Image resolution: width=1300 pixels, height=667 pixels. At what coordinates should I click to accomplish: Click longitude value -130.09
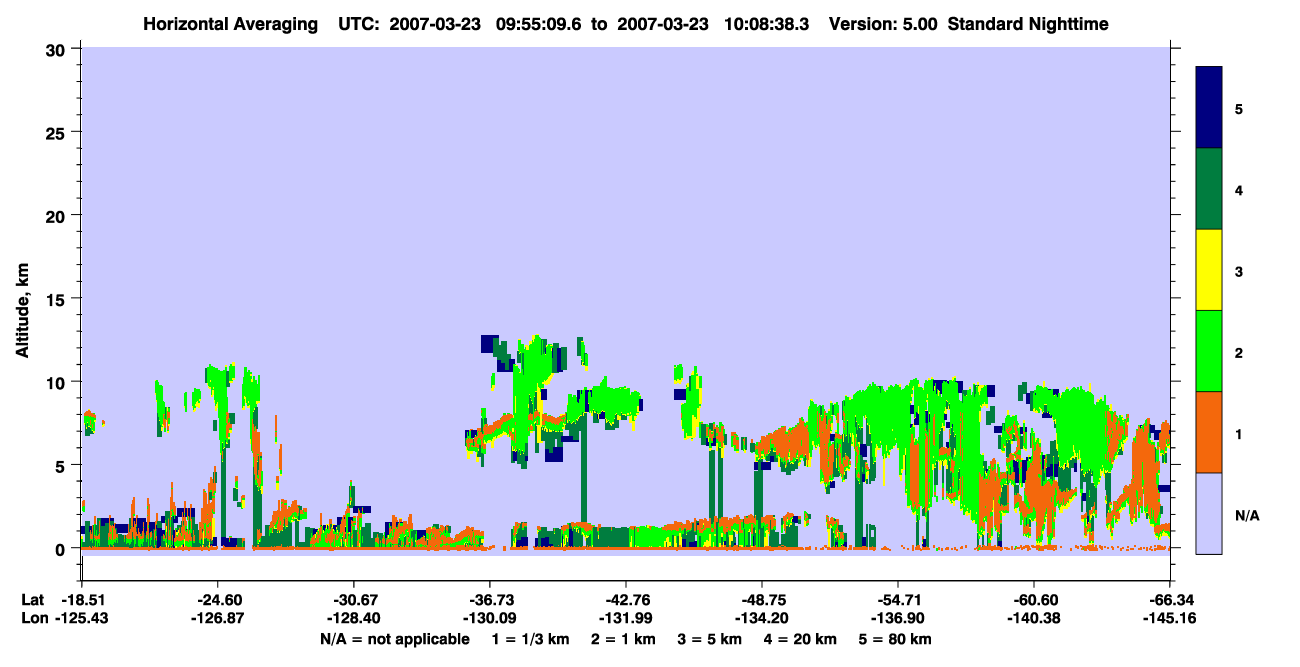(x=490, y=618)
